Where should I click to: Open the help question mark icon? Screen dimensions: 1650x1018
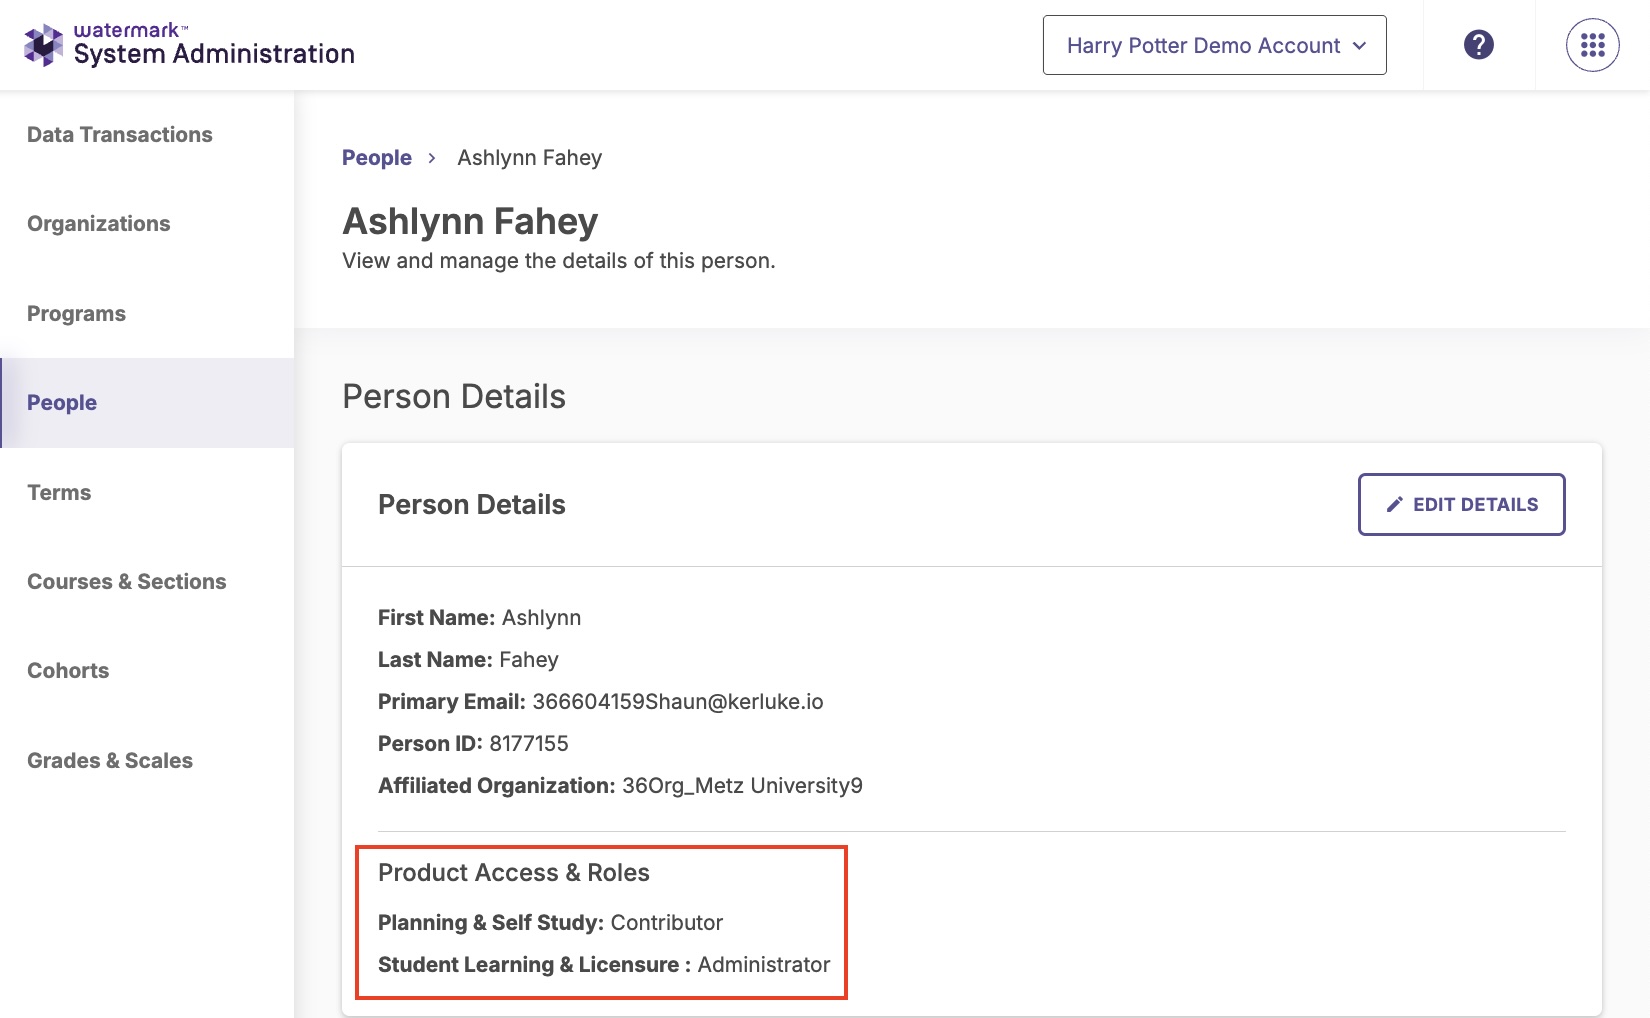click(x=1479, y=45)
